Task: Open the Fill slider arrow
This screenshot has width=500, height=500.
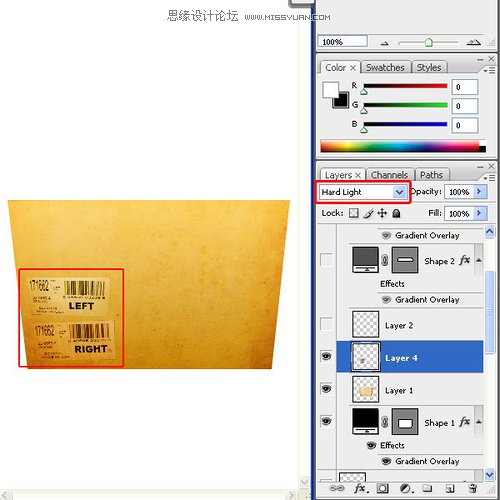Action: [x=480, y=213]
